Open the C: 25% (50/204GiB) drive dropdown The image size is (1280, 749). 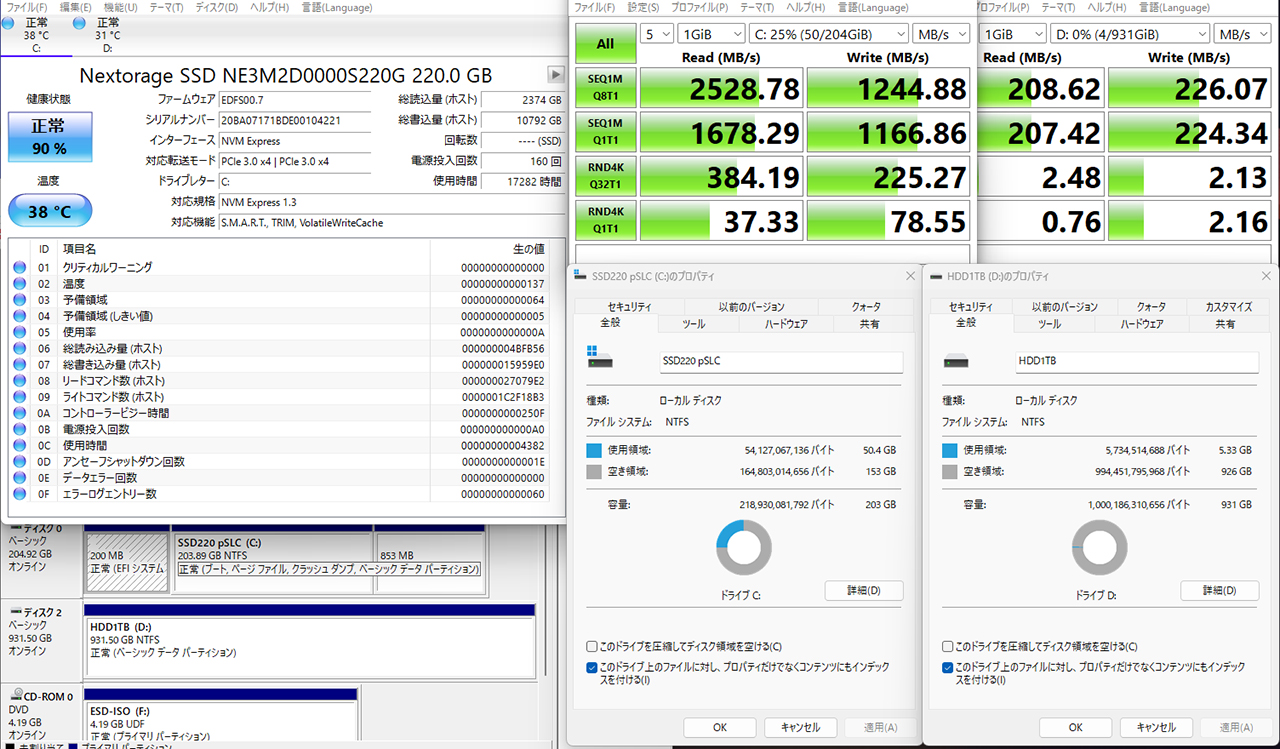(x=829, y=34)
